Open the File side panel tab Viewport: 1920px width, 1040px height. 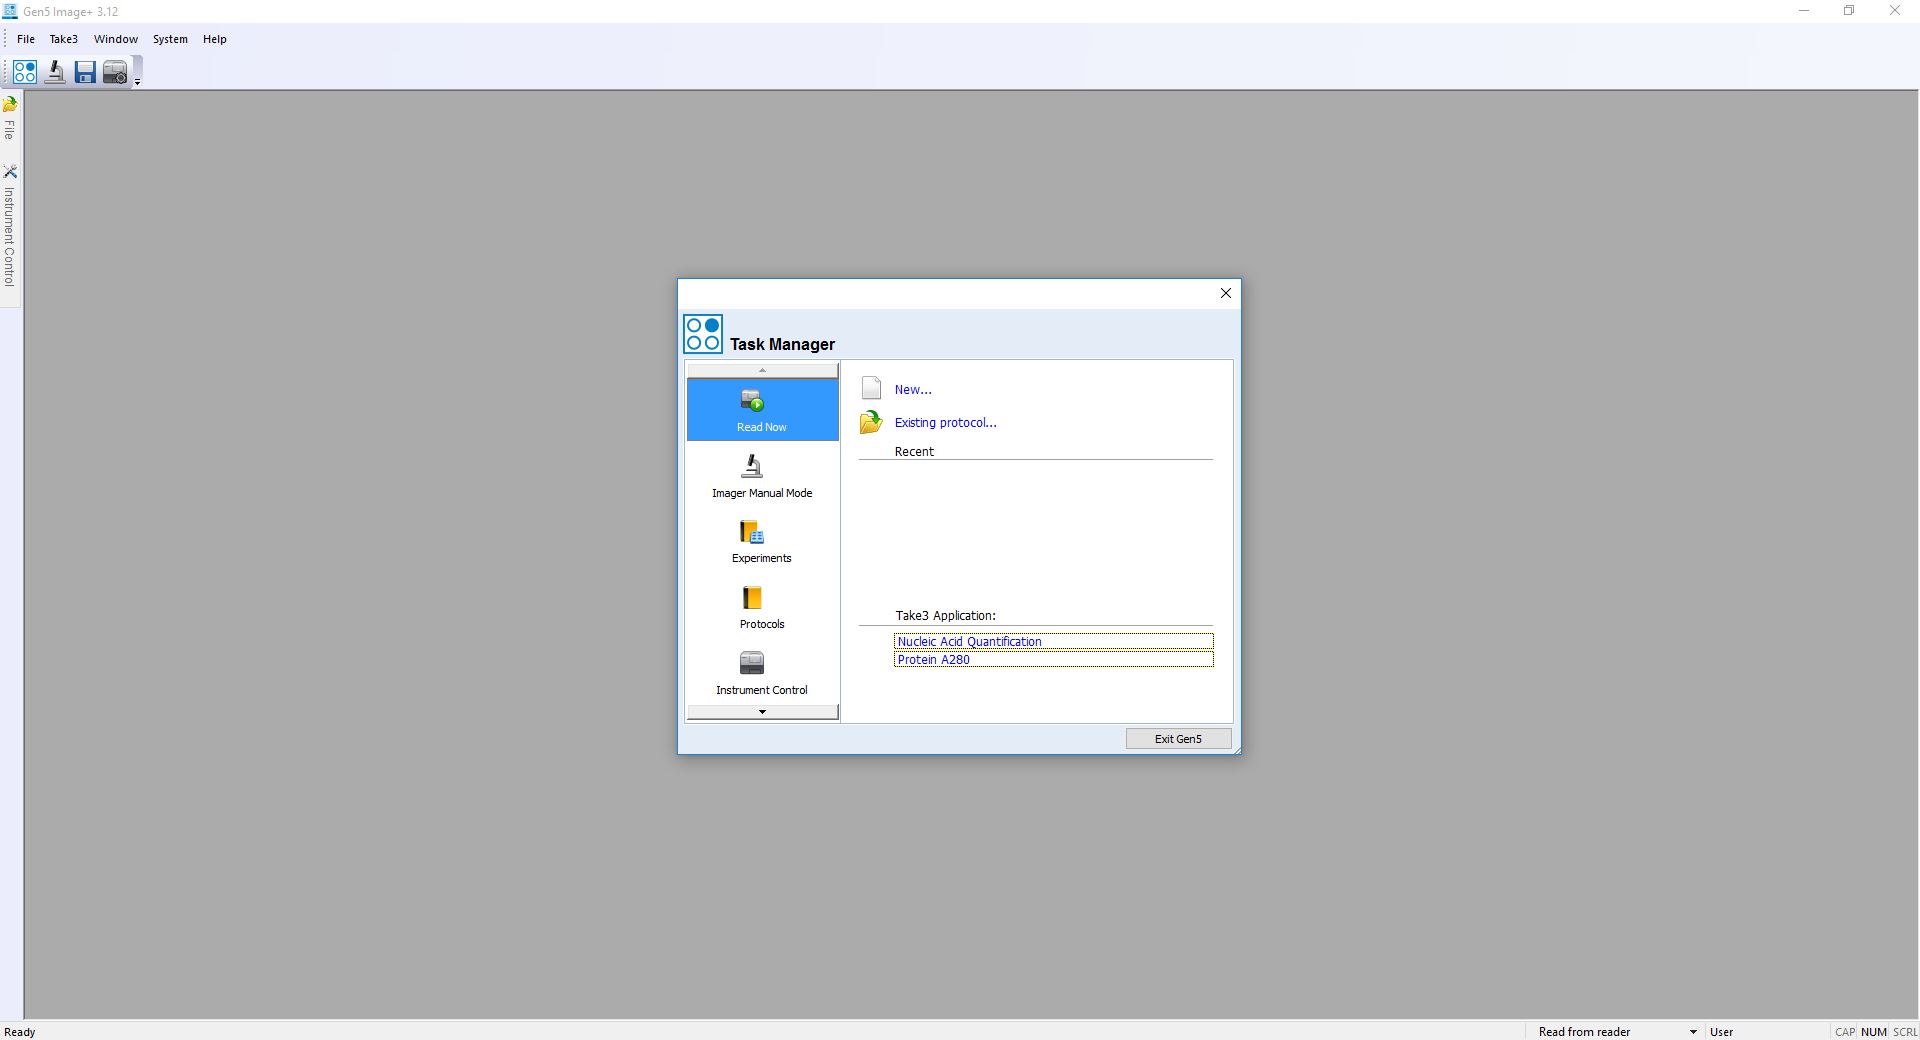click(x=10, y=118)
